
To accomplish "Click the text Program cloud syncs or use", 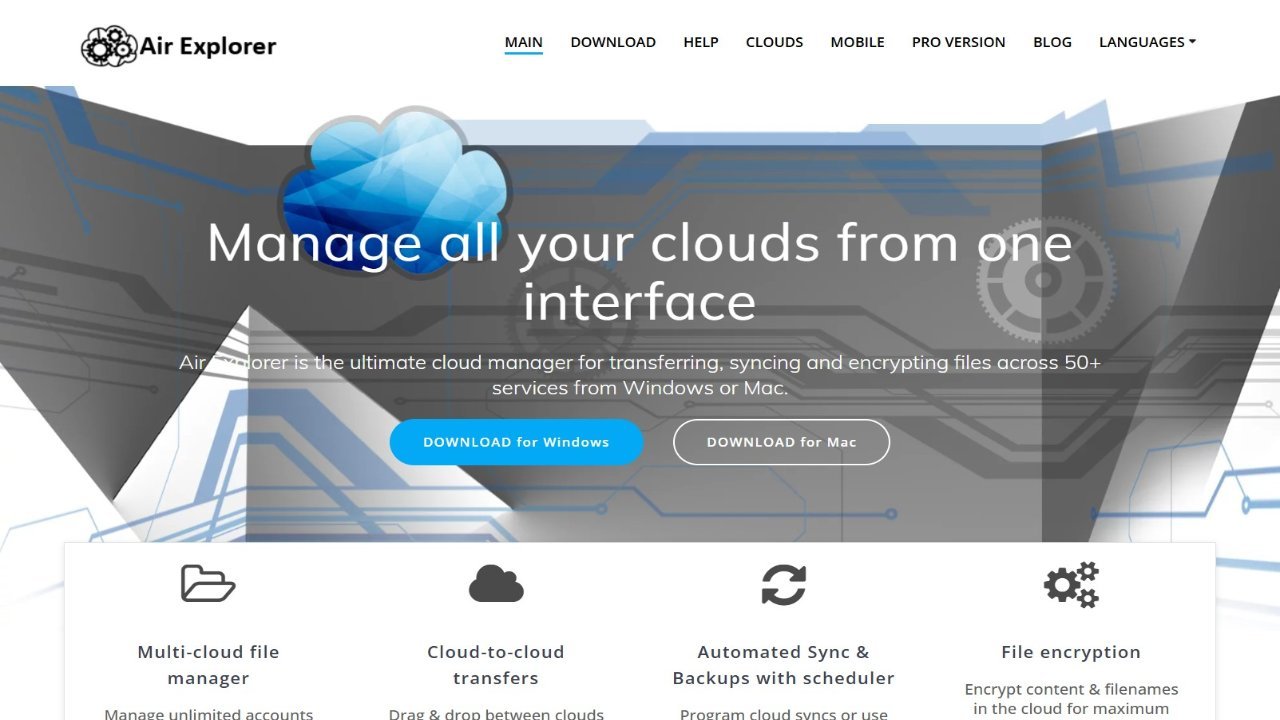I will (784, 714).
